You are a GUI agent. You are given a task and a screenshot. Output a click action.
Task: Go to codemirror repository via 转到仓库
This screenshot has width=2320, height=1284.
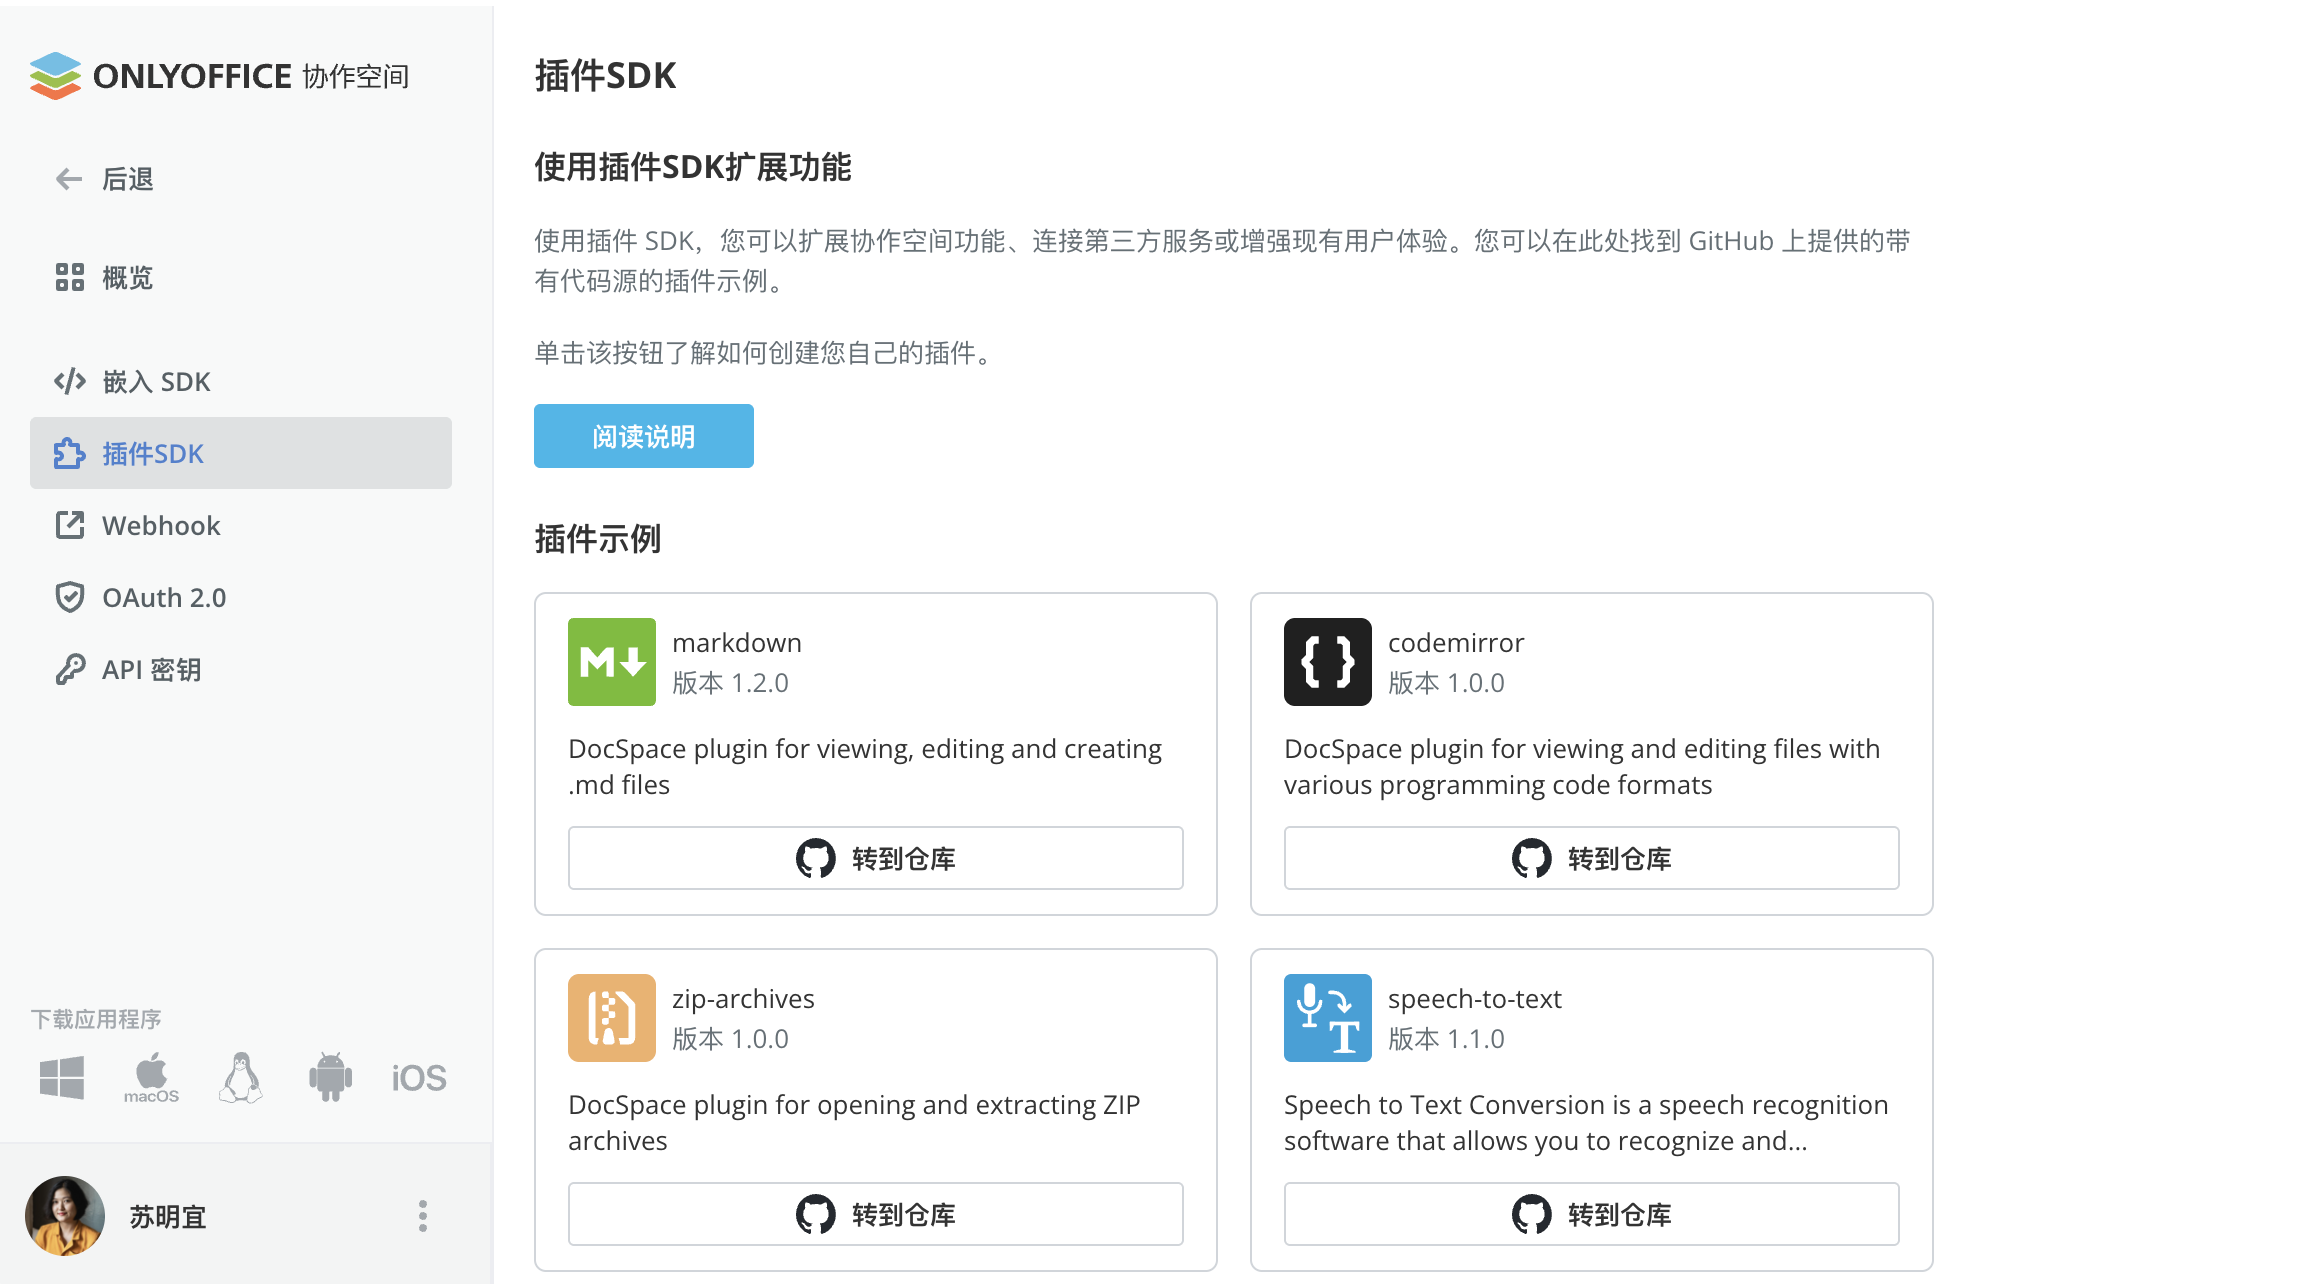pyautogui.click(x=1592, y=858)
